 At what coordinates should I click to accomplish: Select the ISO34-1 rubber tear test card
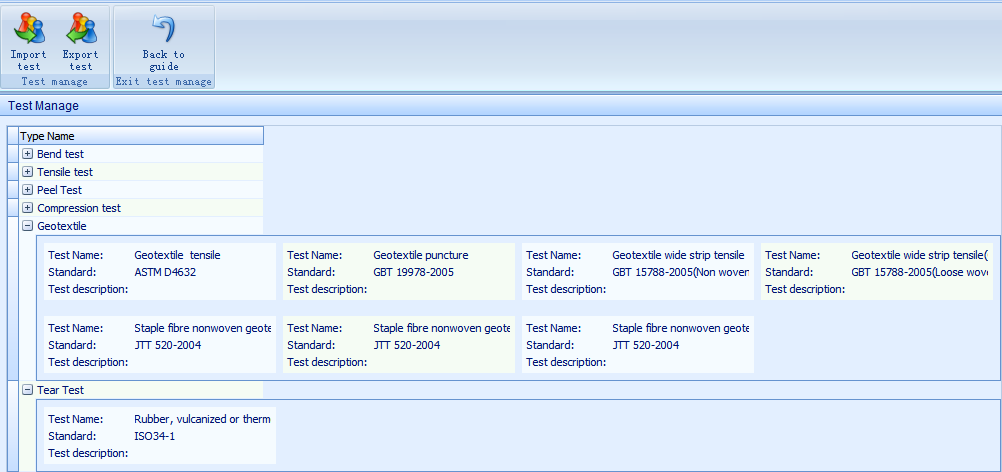pos(157,436)
